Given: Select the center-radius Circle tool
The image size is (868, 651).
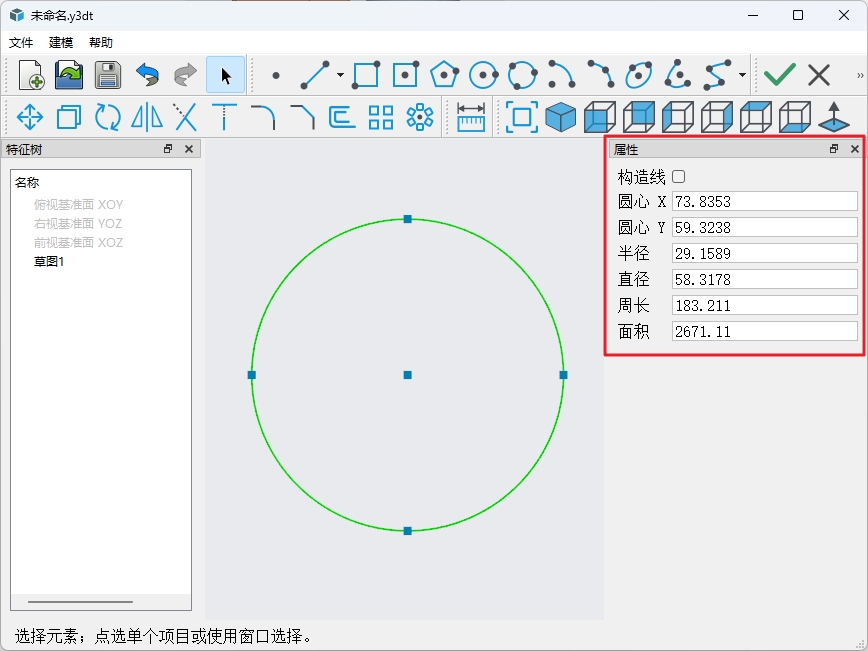Looking at the screenshot, I should coord(483,75).
